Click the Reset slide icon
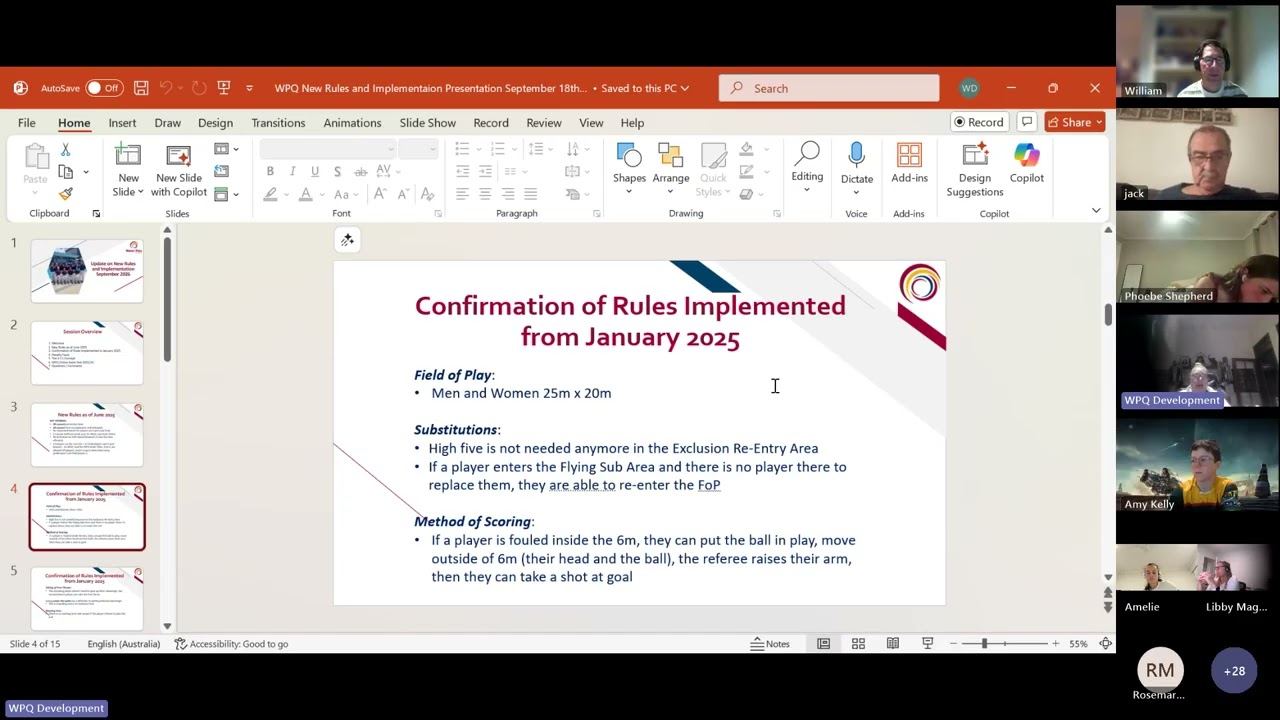1280x720 pixels. tap(221, 171)
